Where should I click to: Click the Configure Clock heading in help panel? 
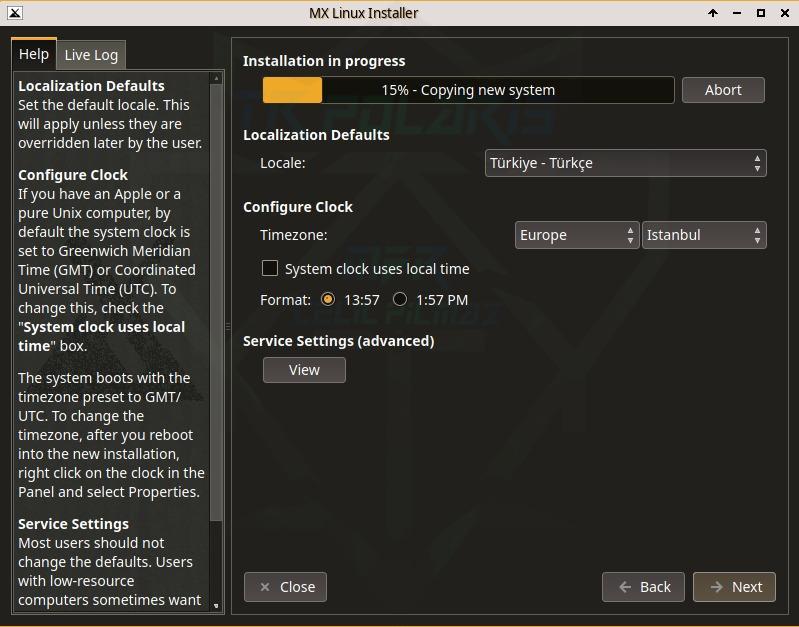coord(73,175)
